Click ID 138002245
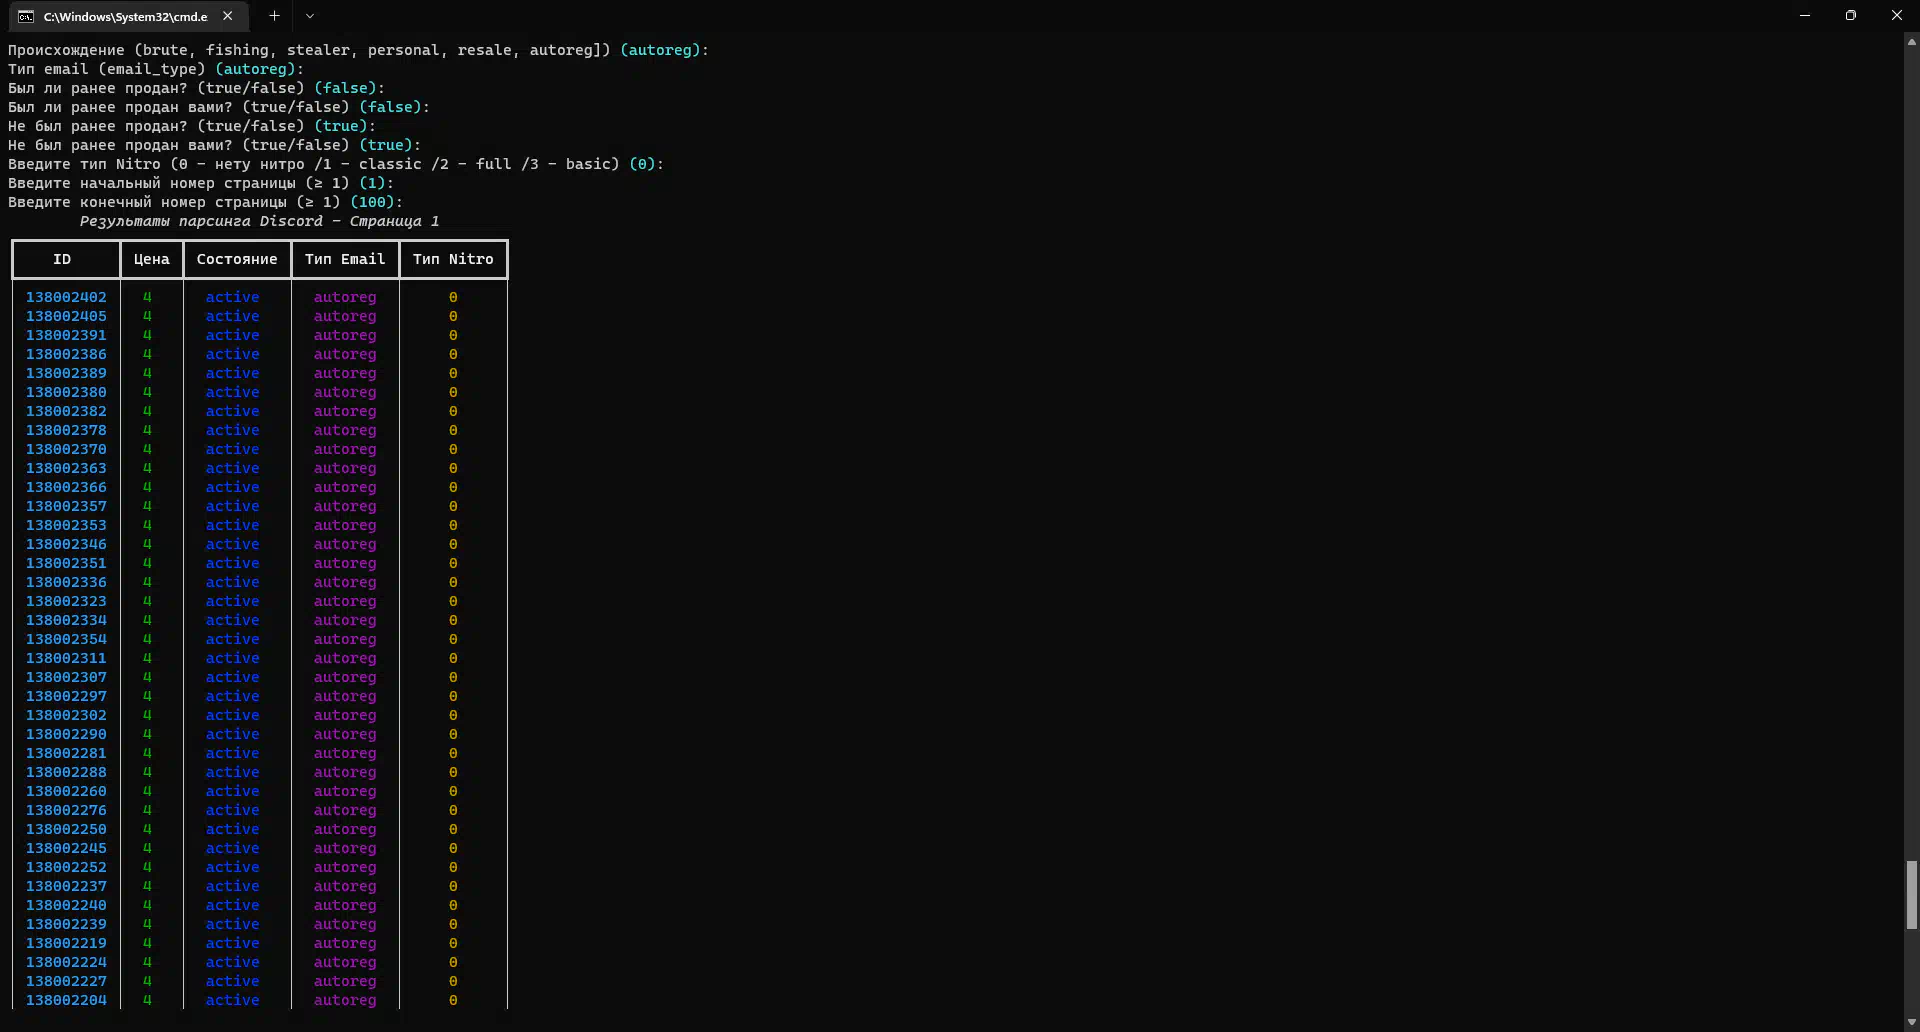 pyautogui.click(x=66, y=848)
